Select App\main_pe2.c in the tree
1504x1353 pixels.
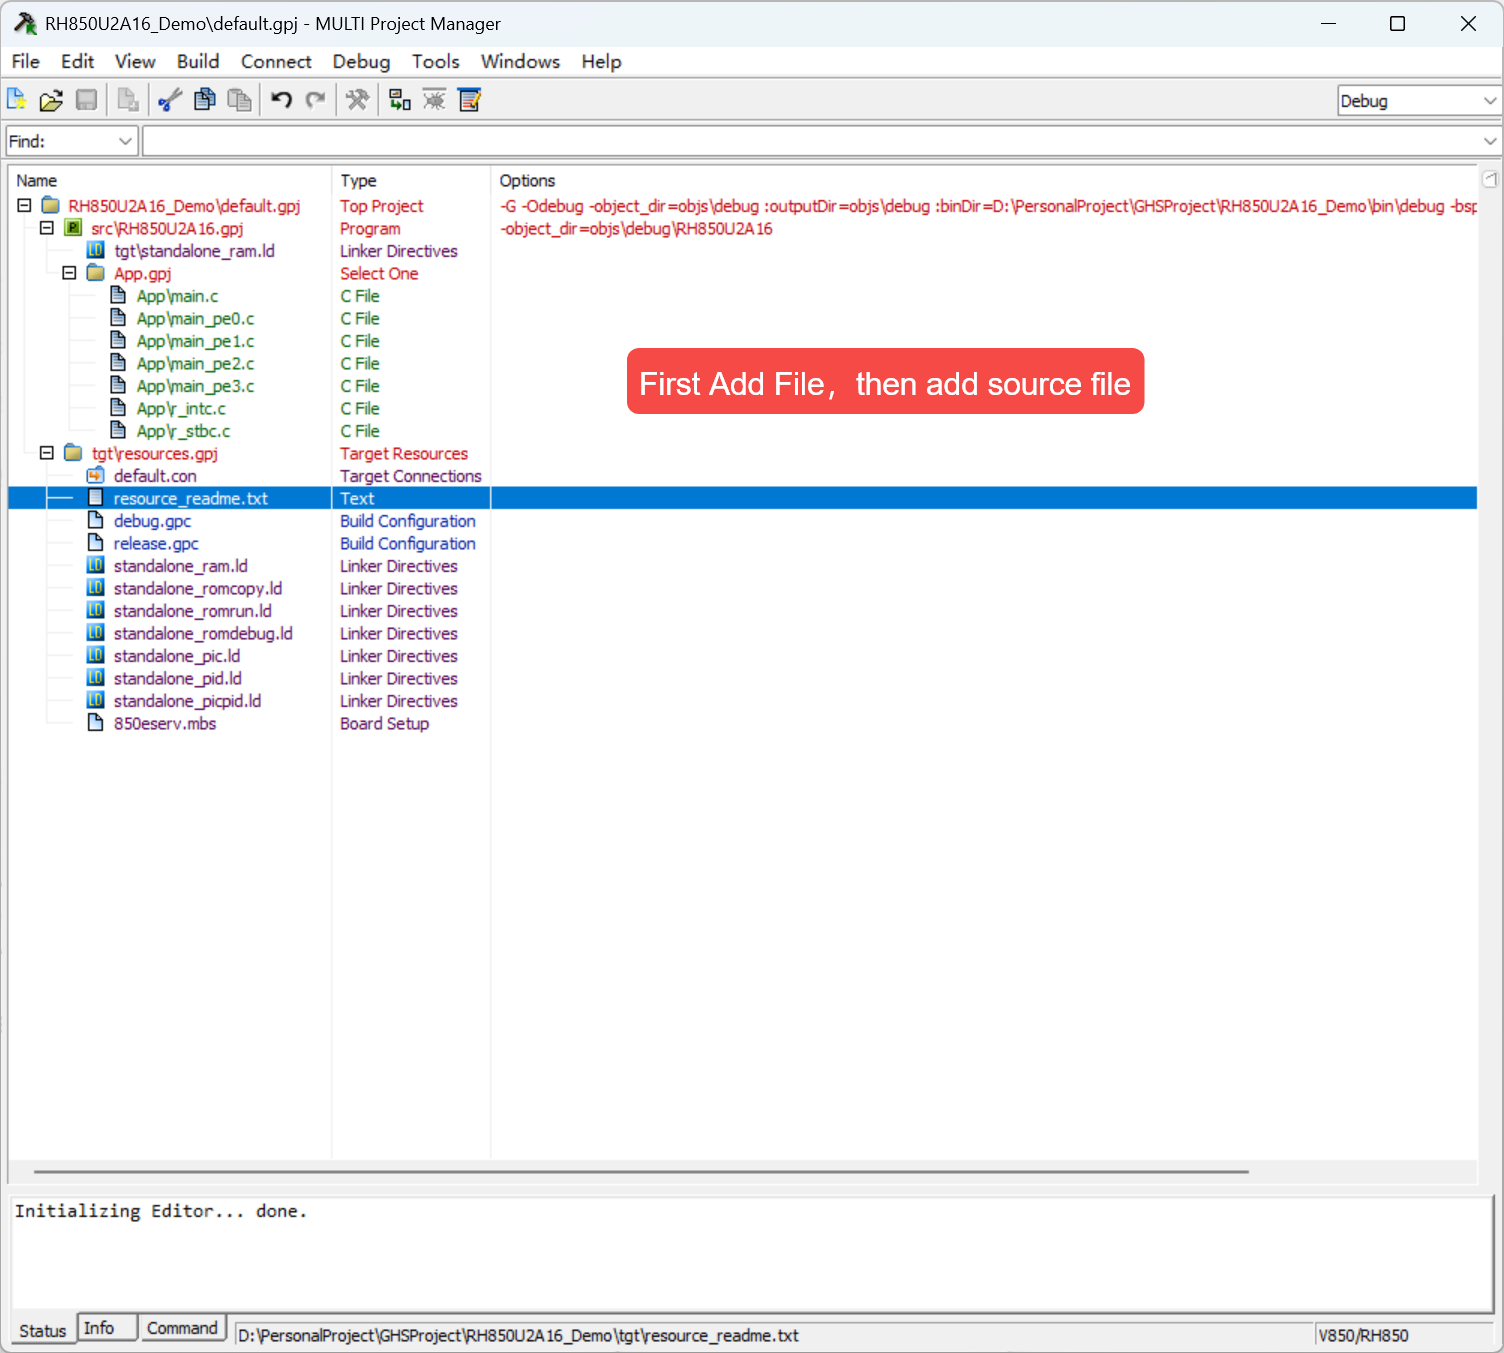tap(195, 363)
